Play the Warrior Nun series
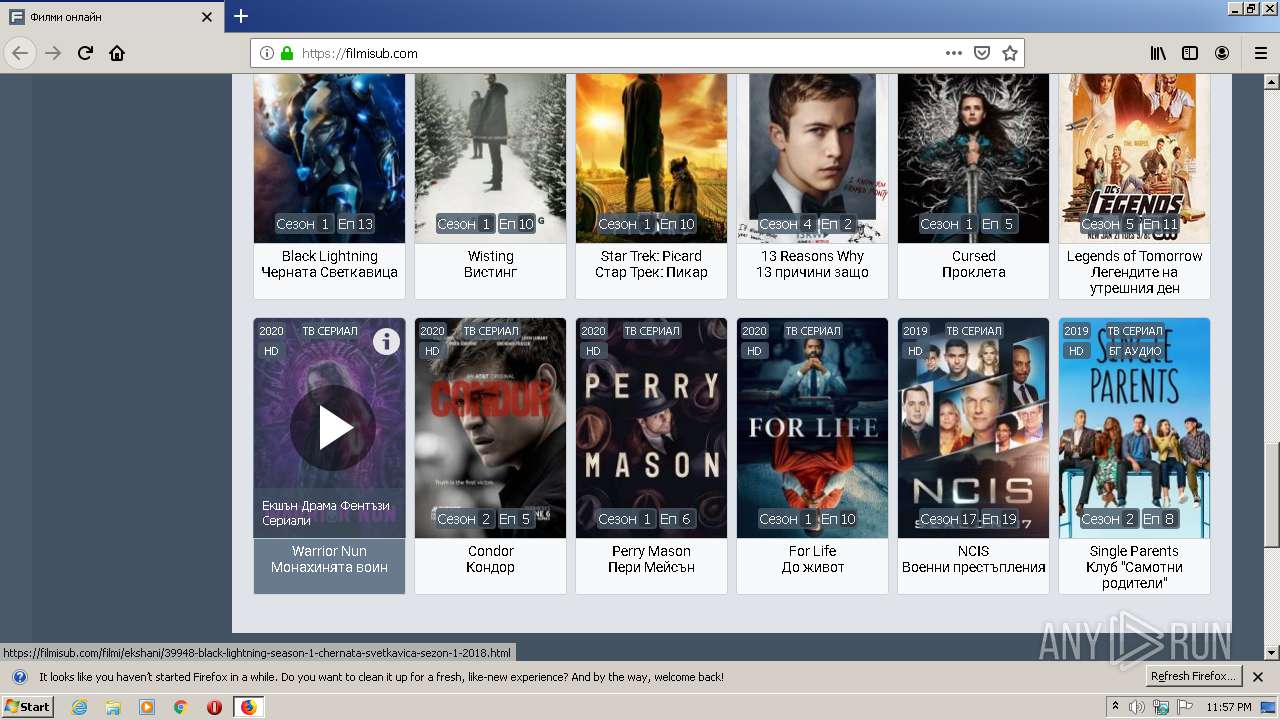Viewport: 1280px width, 720px height. [x=333, y=428]
